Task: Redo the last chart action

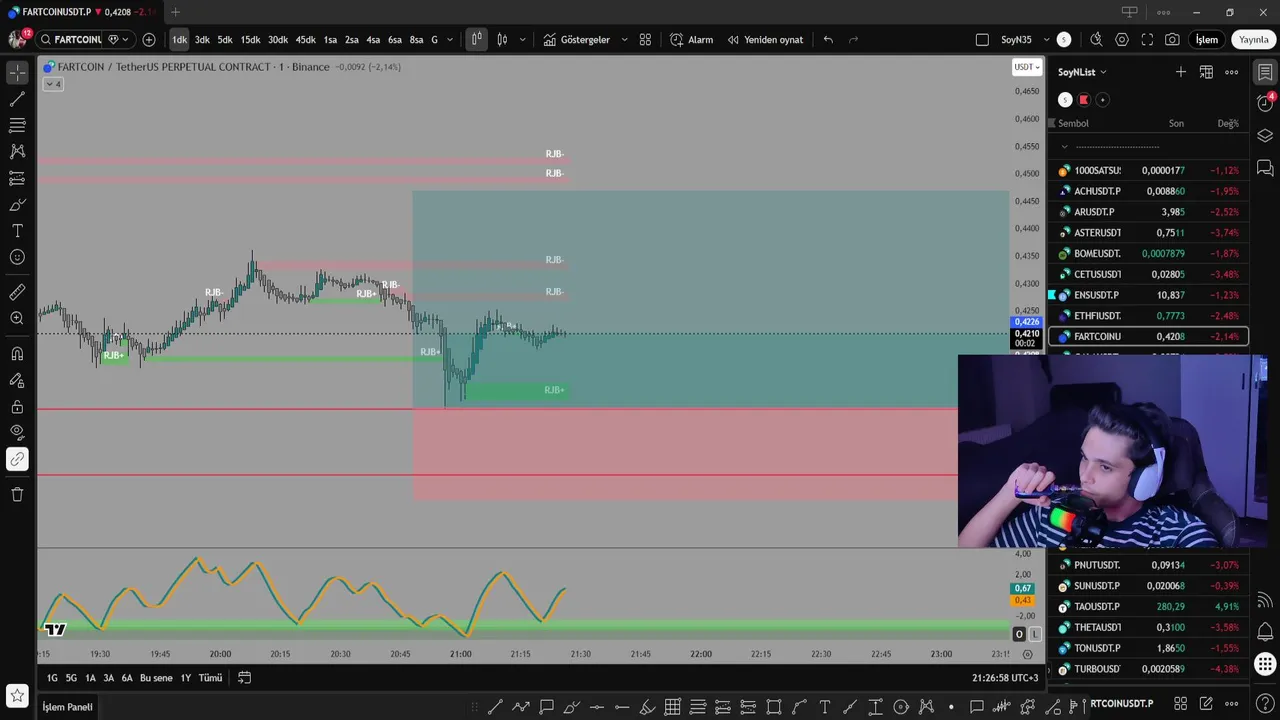Action: tap(853, 40)
